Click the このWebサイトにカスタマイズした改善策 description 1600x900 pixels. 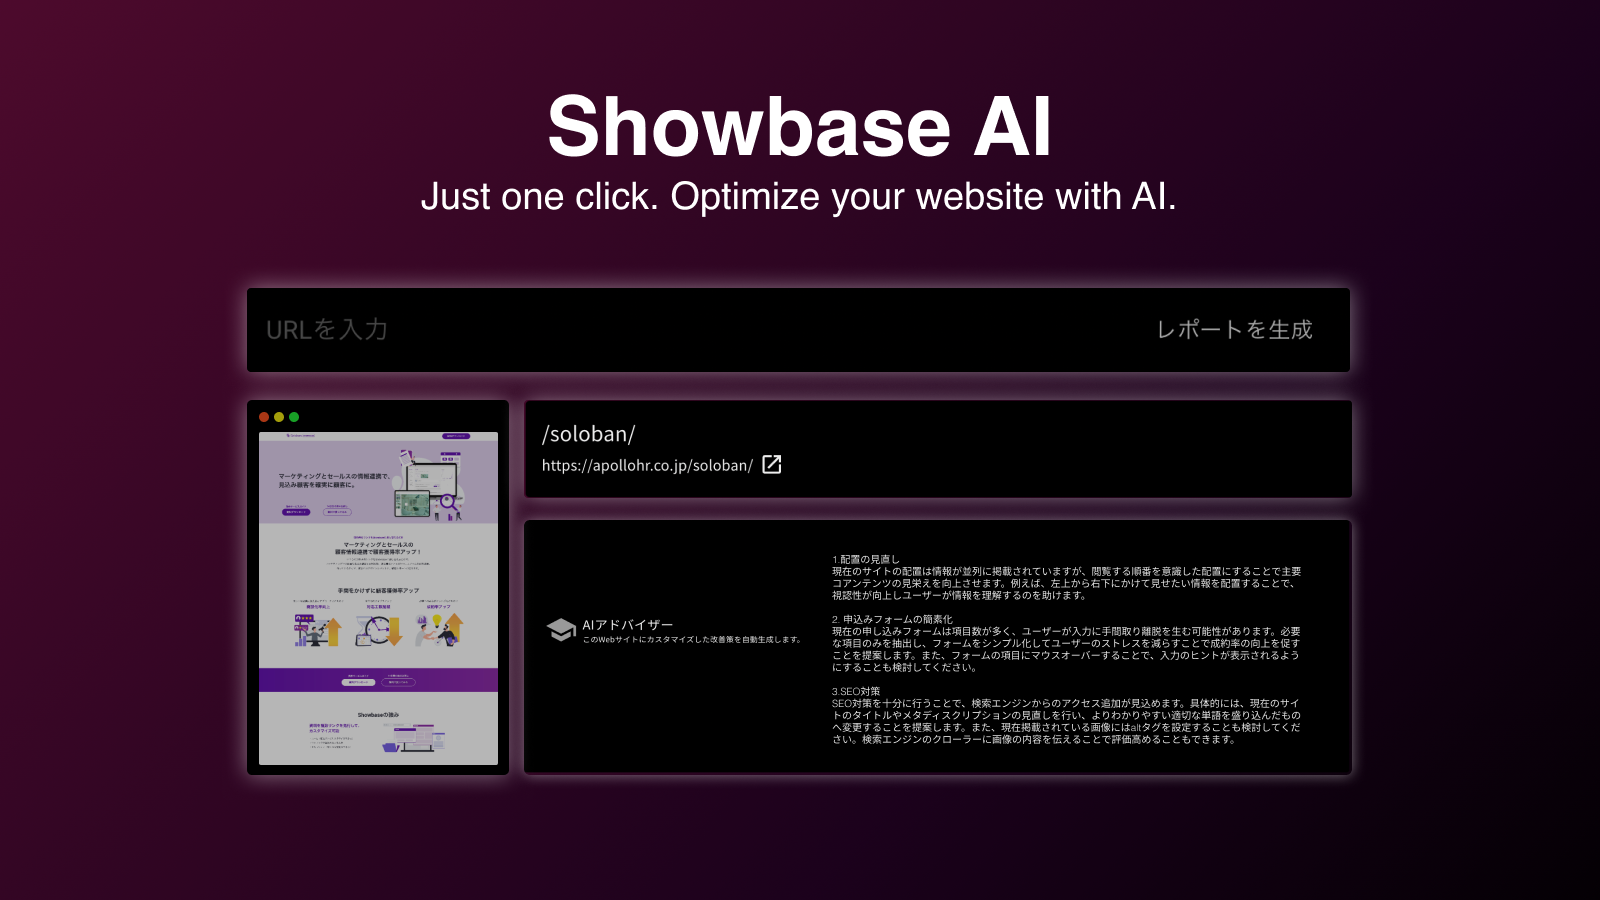(x=692, y=640)
